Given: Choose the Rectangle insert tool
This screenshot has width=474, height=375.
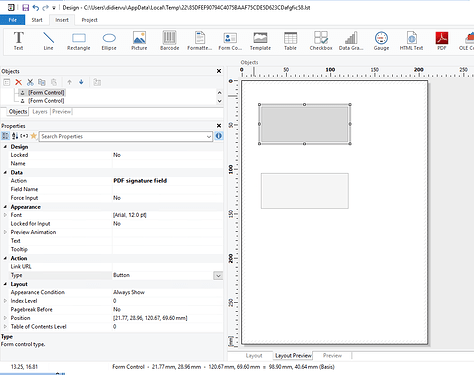Looking at the screenshot, I should click(x=79, y=41).
